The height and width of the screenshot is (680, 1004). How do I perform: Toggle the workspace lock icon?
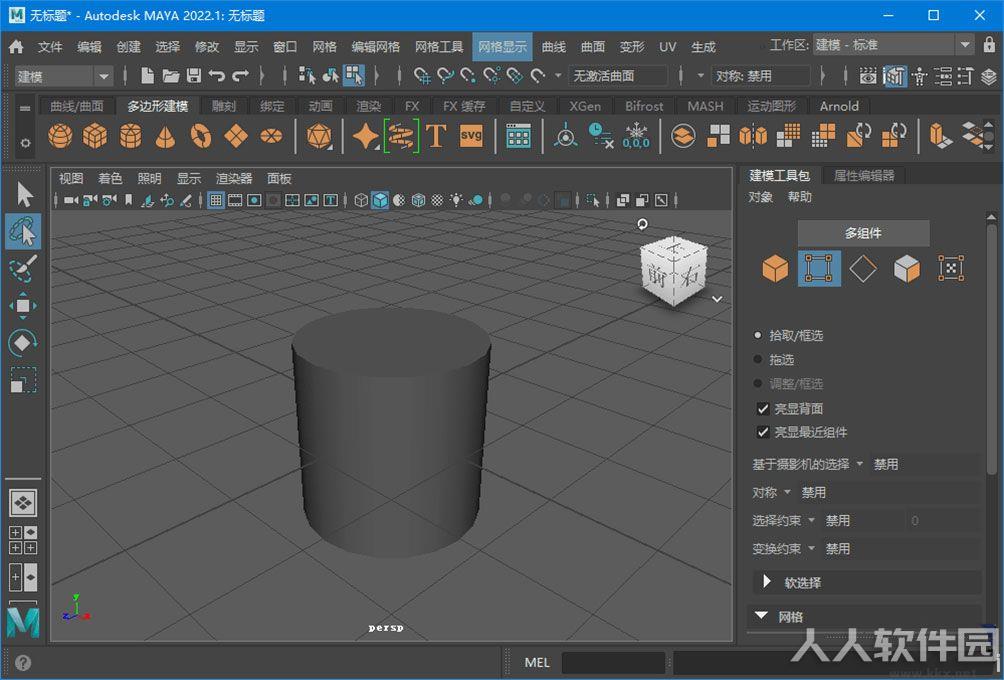pos(989,45)
